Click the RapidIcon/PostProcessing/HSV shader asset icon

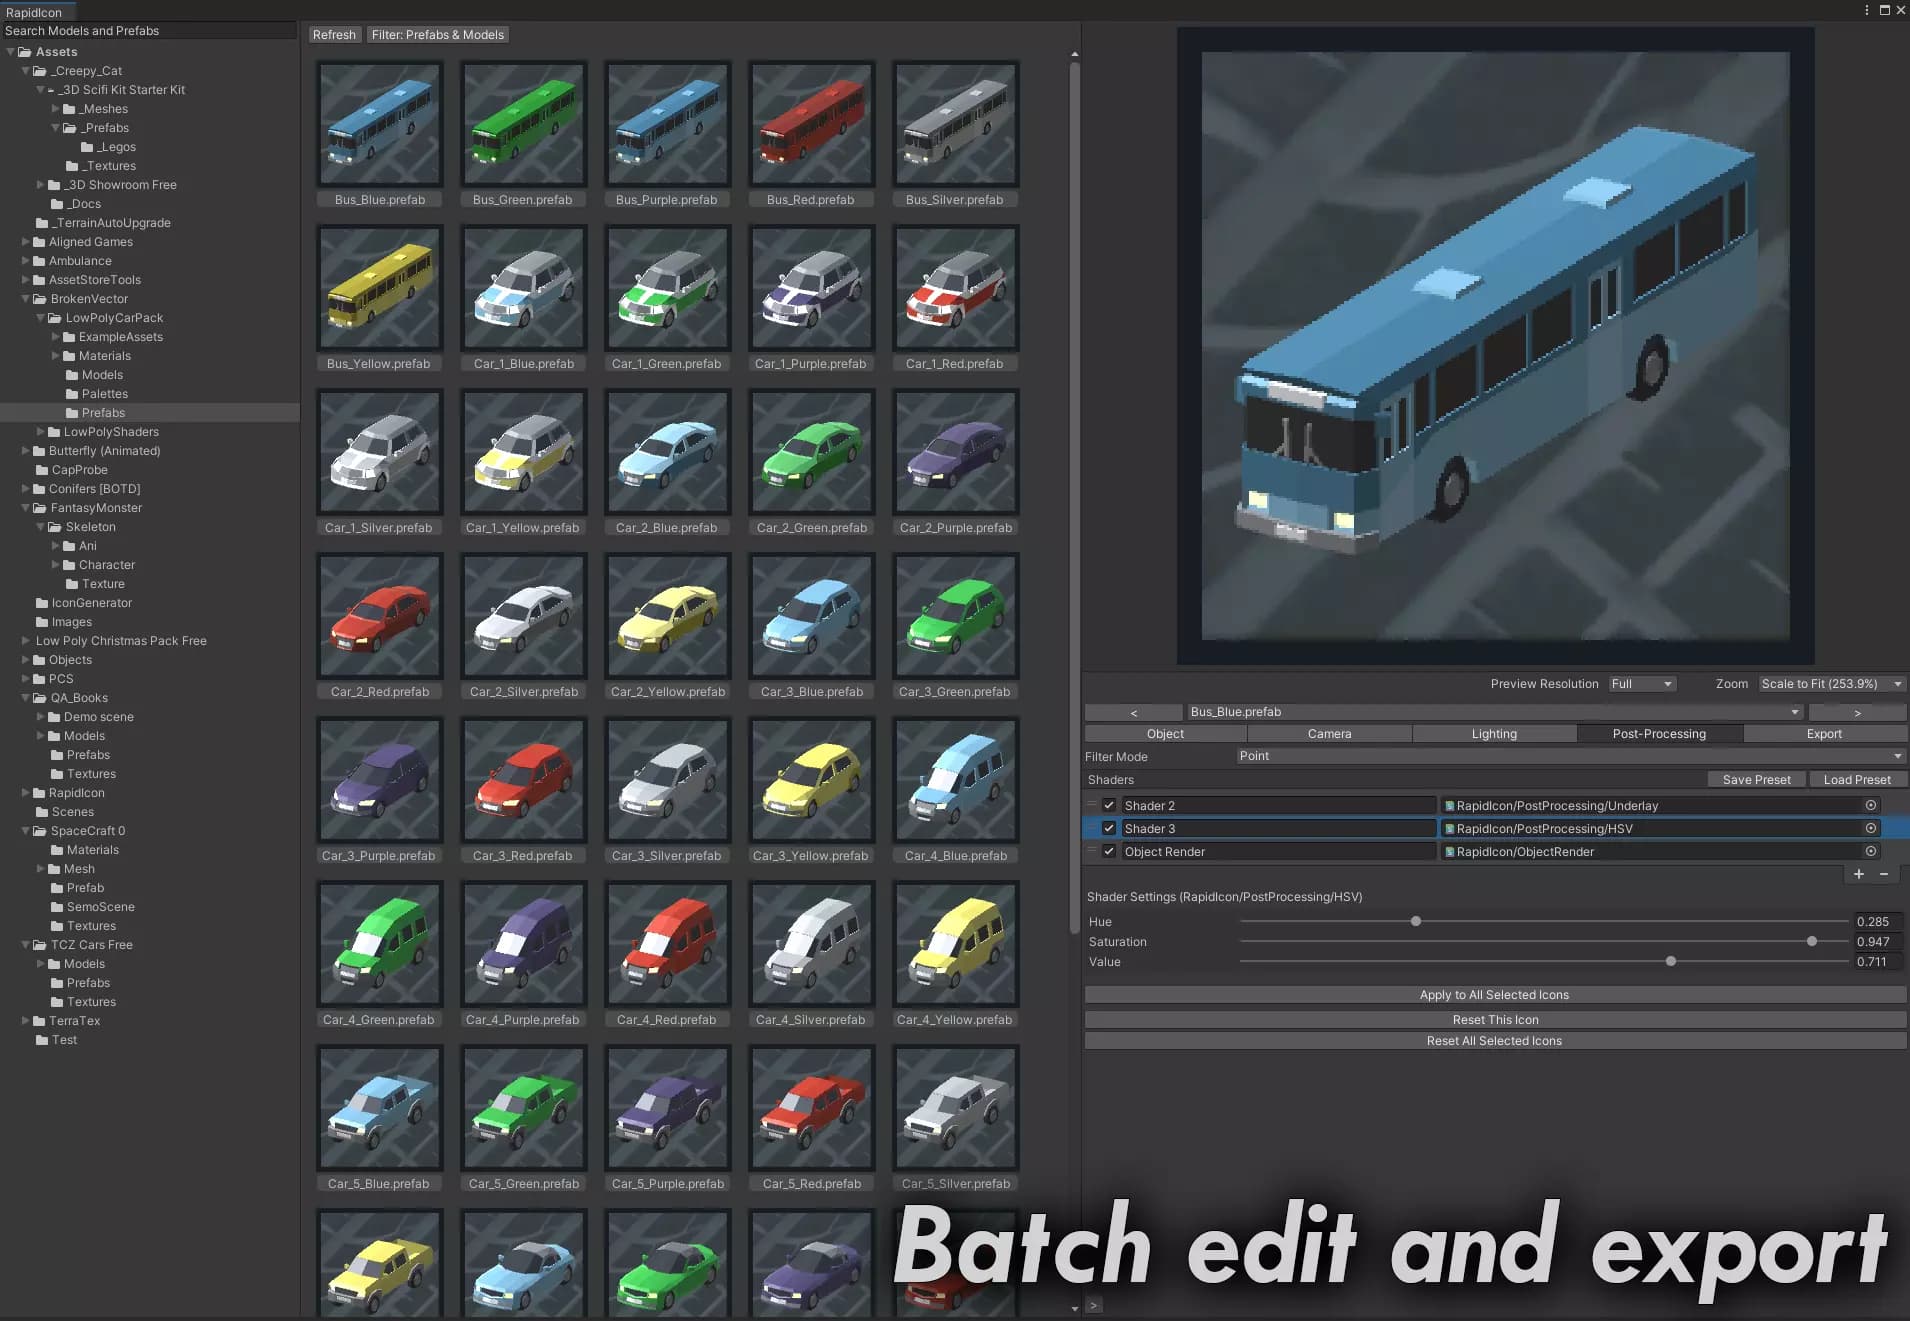(1449, 828)
